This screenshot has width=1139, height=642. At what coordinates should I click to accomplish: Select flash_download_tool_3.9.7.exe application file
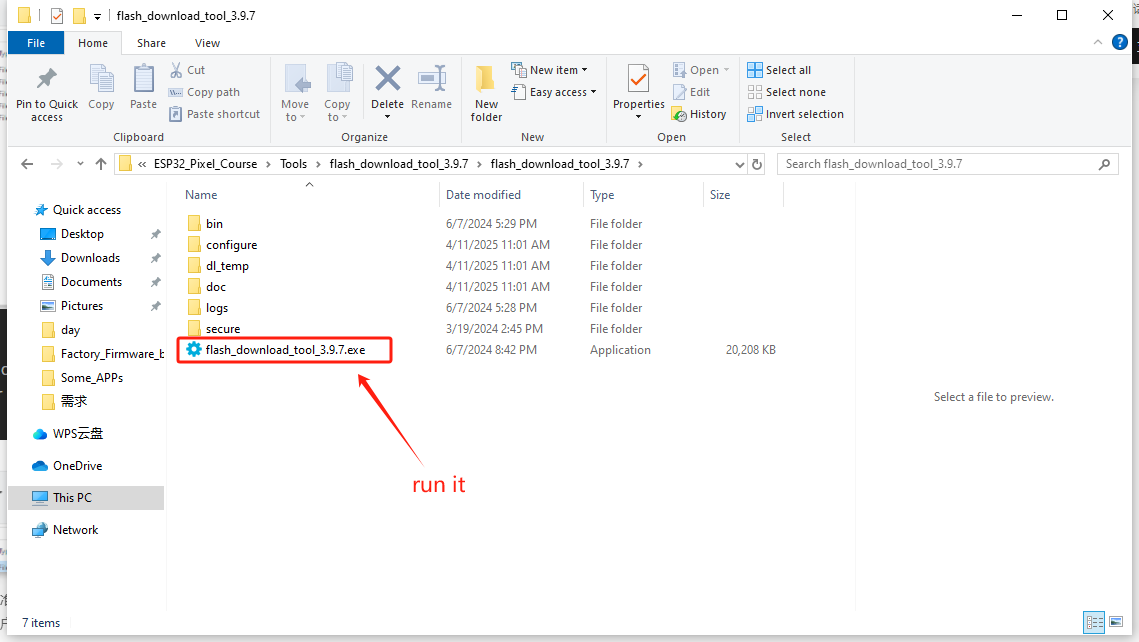tap(285, 350)
